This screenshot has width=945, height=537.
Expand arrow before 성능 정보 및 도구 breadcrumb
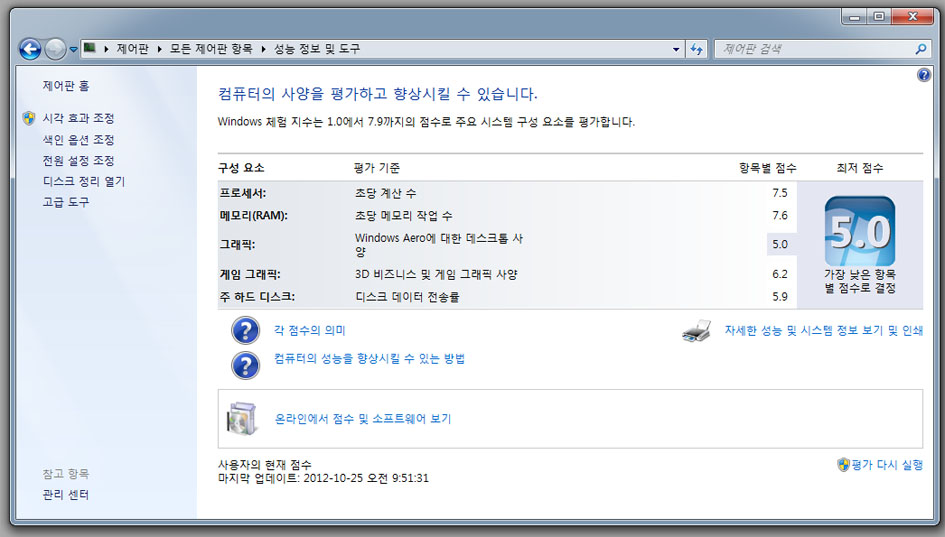(263, 49)
